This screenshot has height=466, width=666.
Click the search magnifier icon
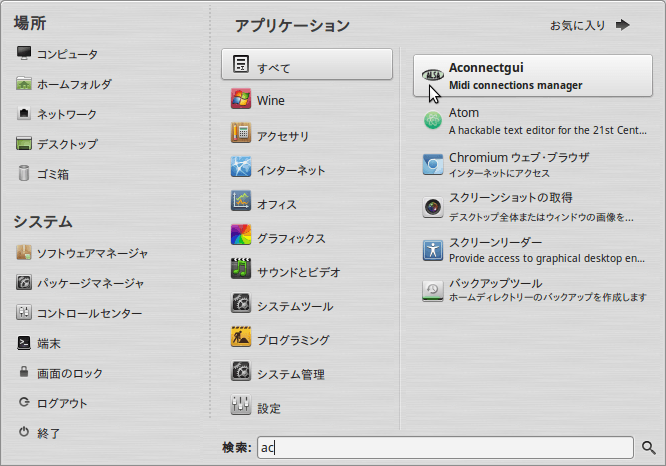point(648,447)
